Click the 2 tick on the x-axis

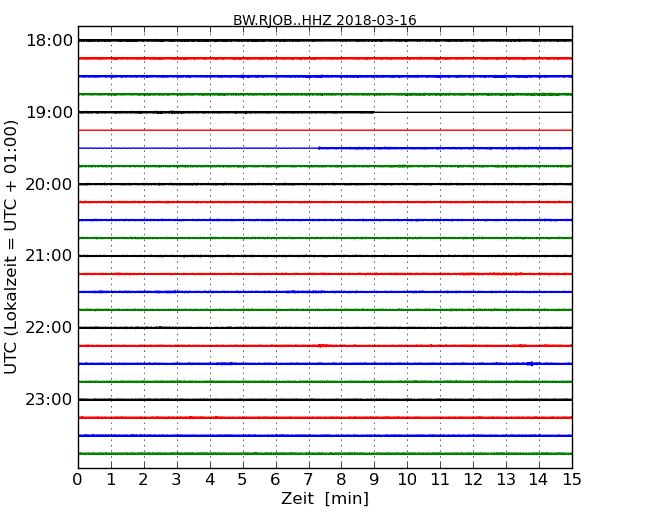pos(143,479)
